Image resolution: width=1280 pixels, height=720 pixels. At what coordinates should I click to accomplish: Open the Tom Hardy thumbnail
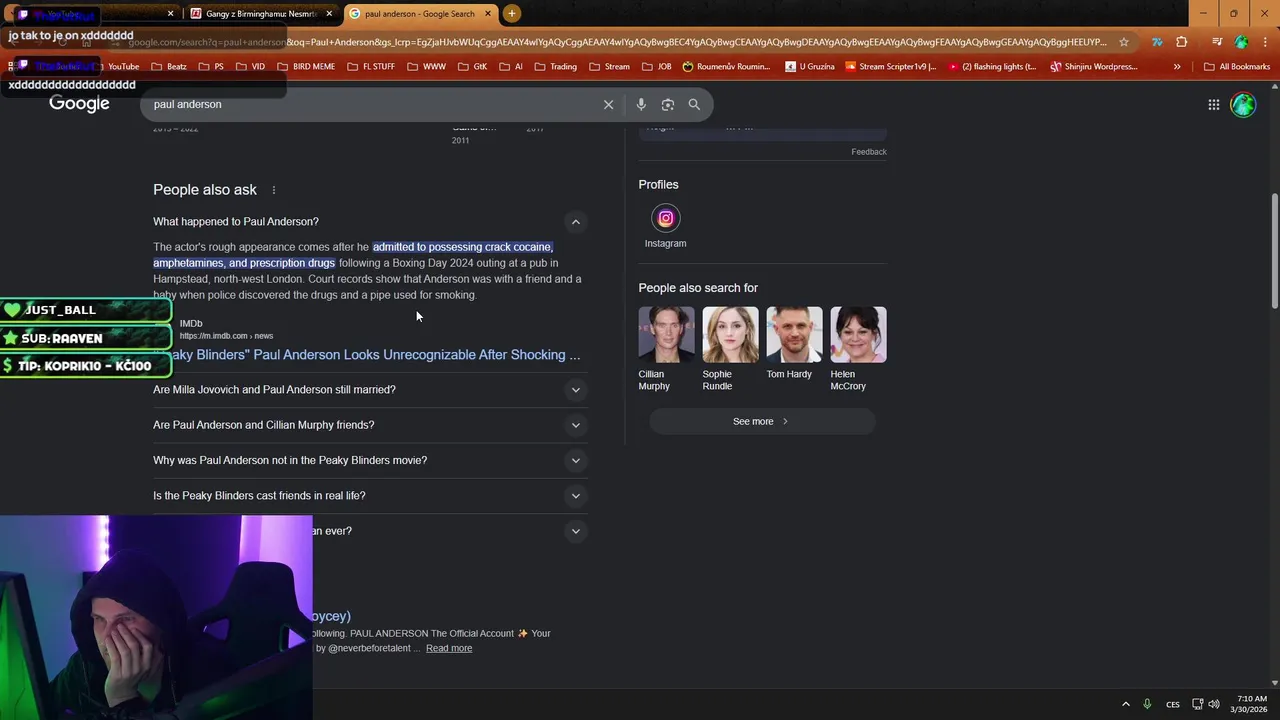click(x=794, y=335)
